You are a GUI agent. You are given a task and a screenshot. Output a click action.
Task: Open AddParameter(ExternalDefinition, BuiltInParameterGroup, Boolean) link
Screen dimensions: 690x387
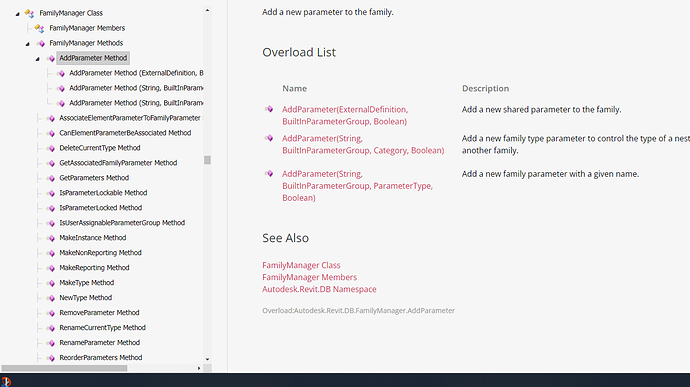point(345,115)
